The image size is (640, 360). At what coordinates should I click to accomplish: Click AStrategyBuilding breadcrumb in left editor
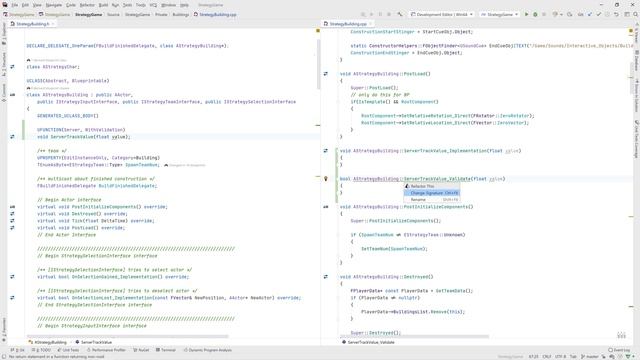pos(47,342)
